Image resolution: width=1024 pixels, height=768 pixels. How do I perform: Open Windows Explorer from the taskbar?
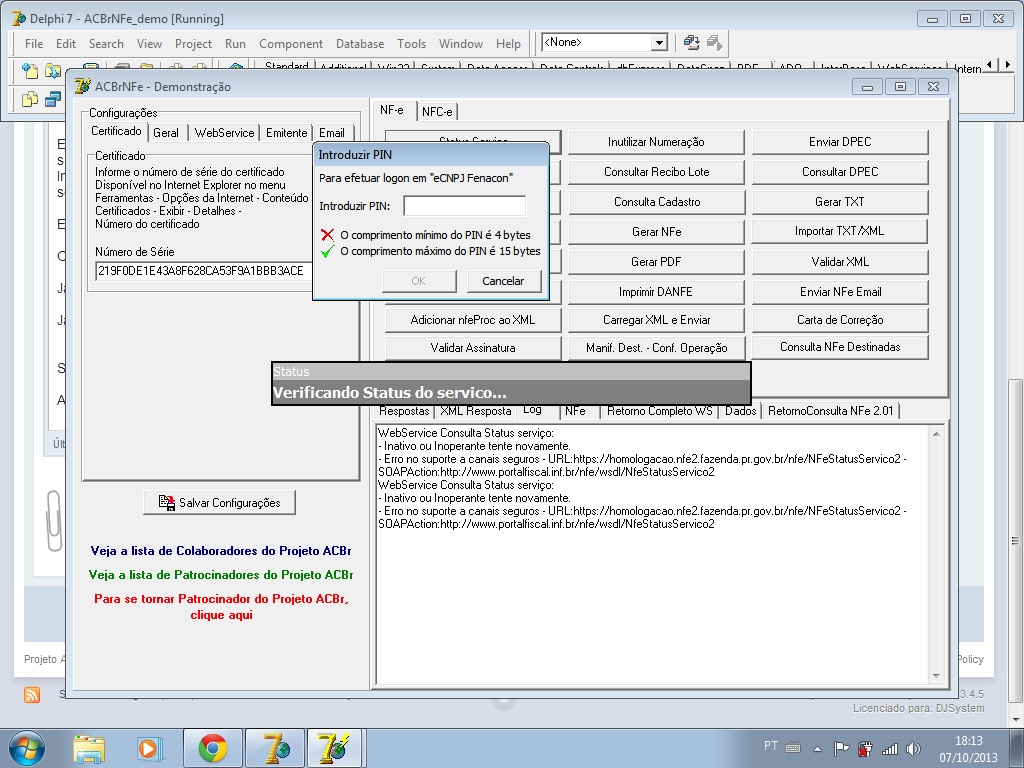pos(89,748)
